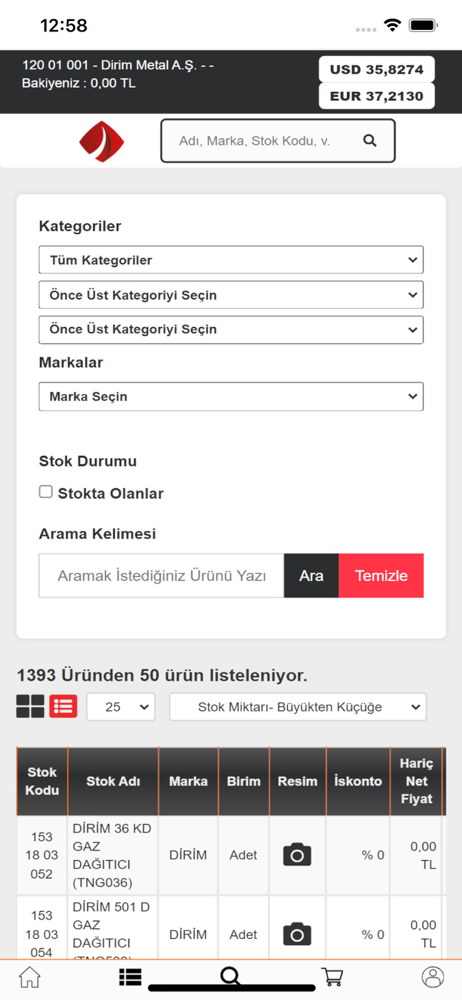
Task: Open user profile icon in bottom bar
Action: point(433,977)
